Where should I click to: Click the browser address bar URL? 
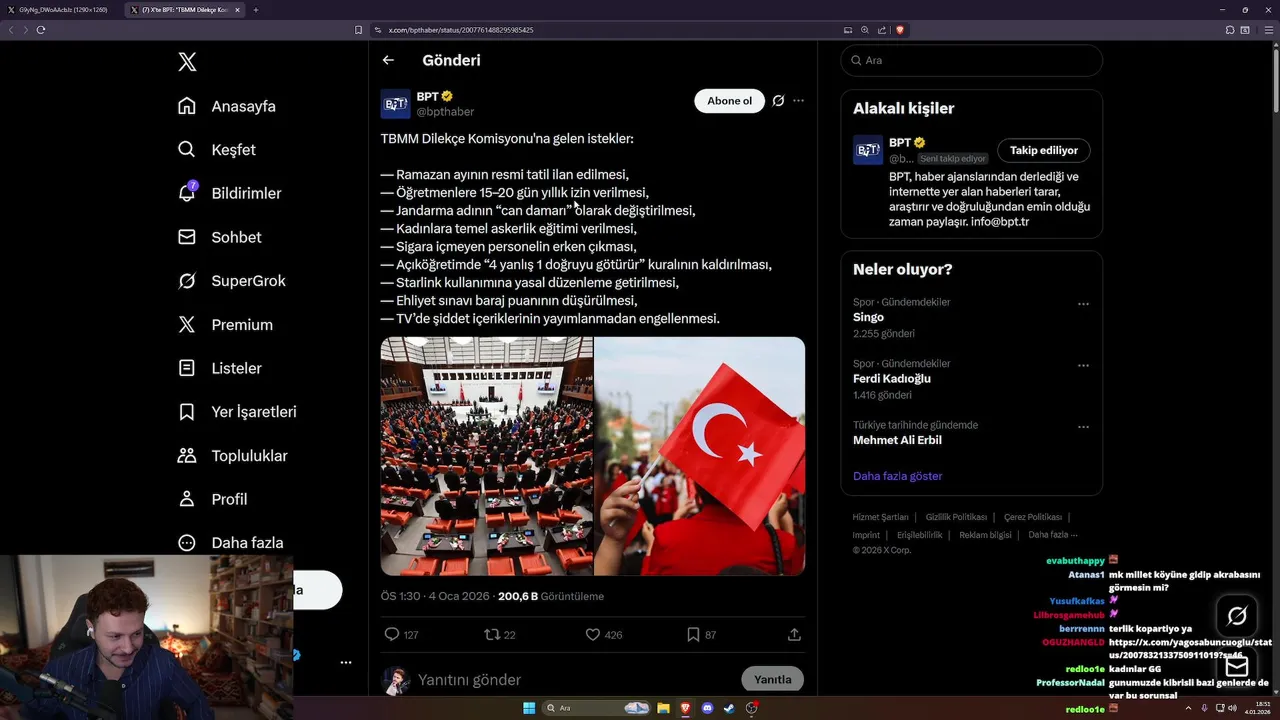(461, 30)
